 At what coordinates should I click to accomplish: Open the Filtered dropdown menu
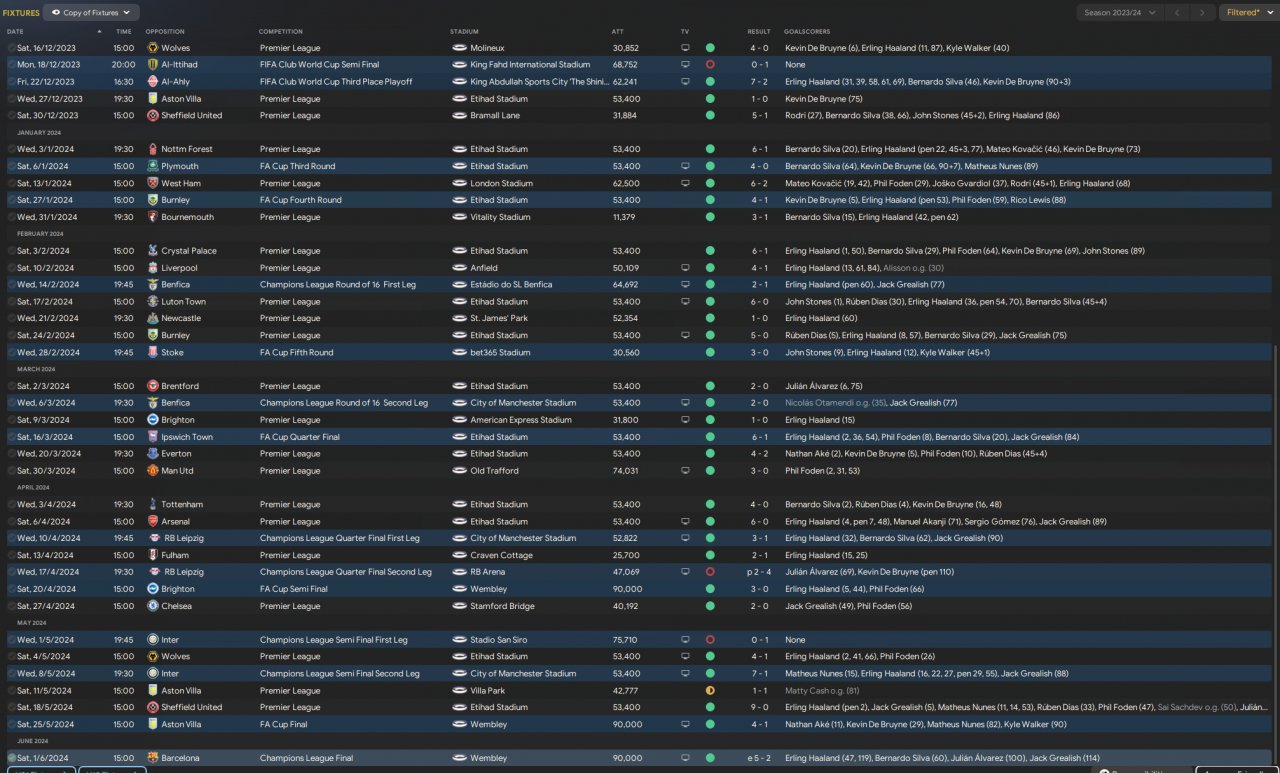(1248, 13)
